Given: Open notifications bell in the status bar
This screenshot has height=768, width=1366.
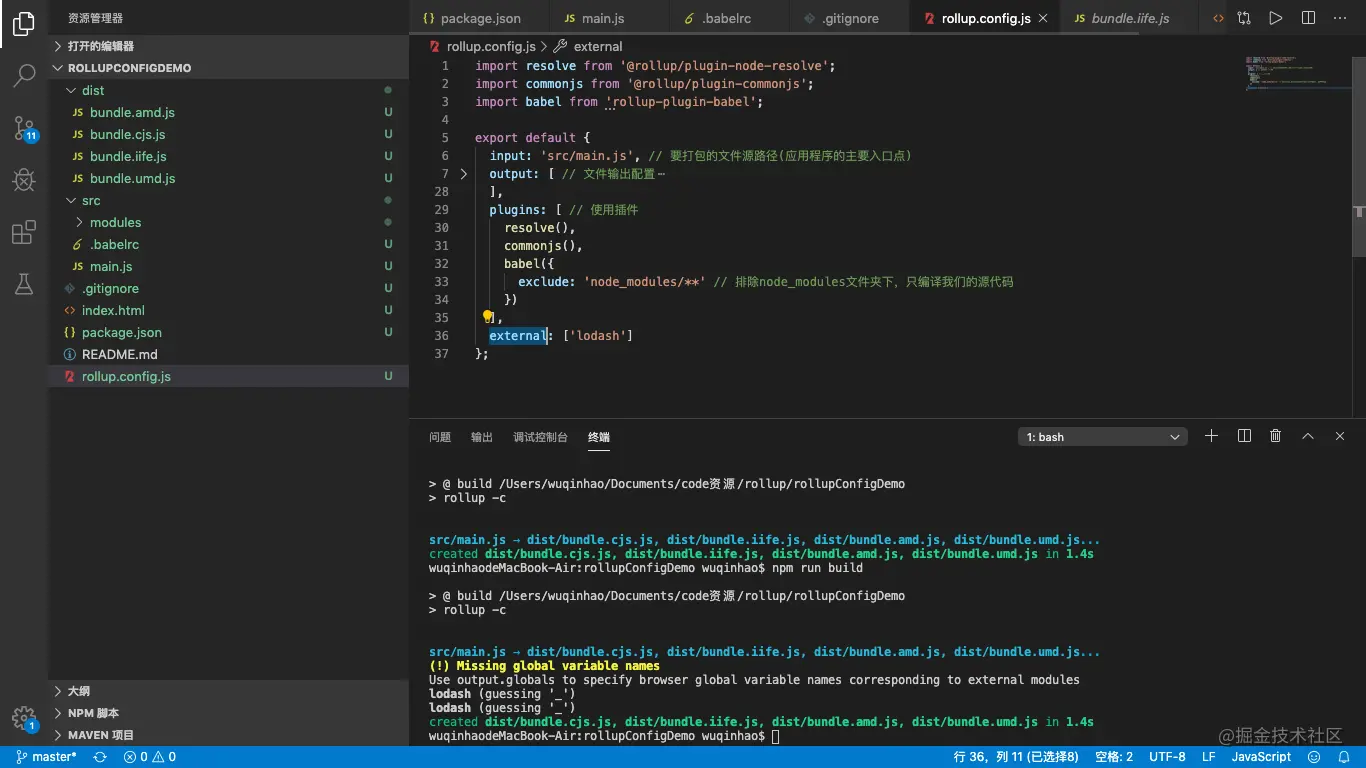Looking at the screenshot, I should 1343,757.
